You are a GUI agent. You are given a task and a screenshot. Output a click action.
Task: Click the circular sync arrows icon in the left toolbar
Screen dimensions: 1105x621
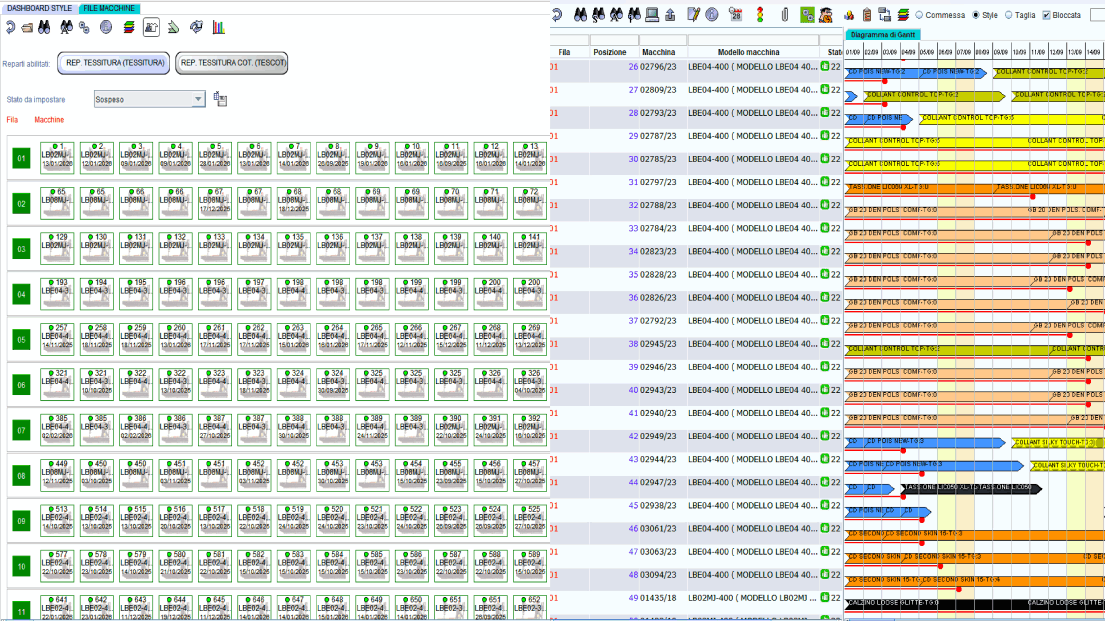pyautogui.click(x=196, y=27)
